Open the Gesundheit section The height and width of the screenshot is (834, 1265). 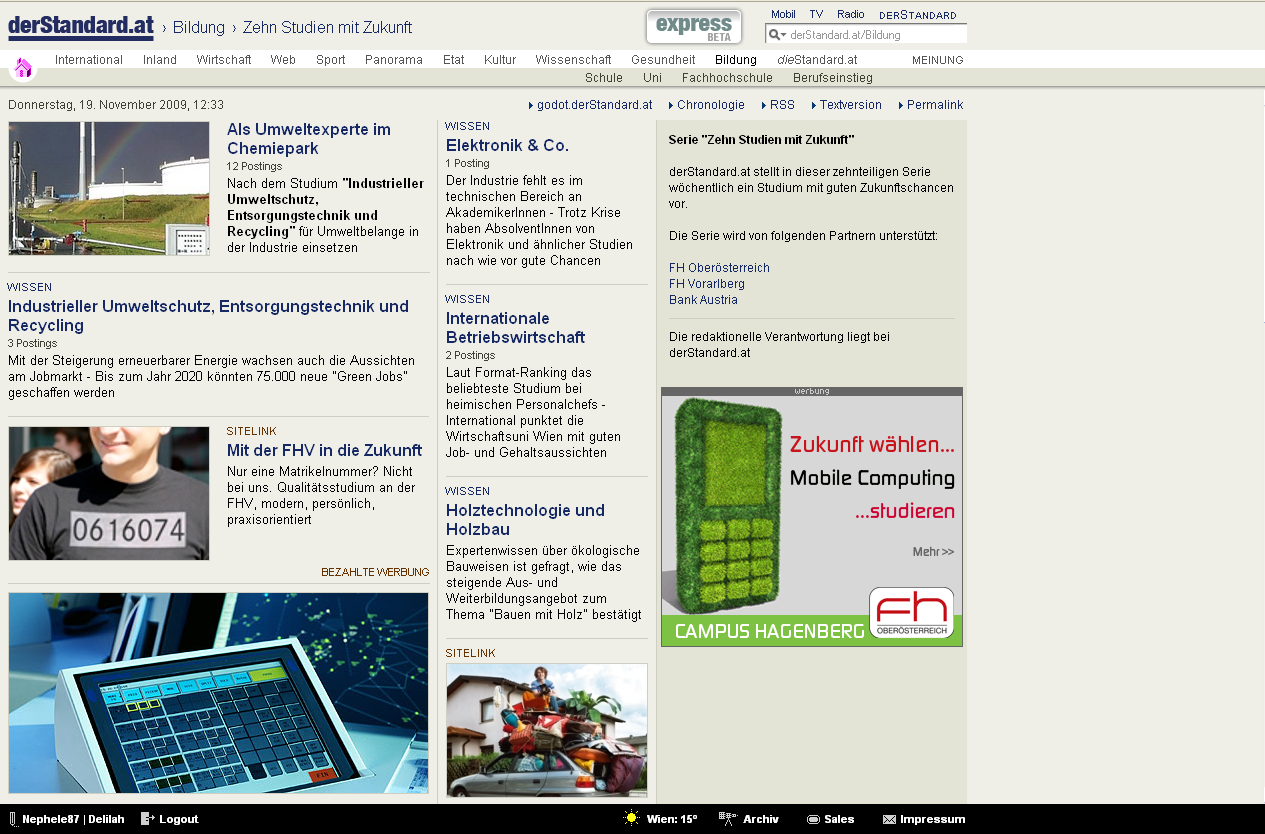coord(663,60)
